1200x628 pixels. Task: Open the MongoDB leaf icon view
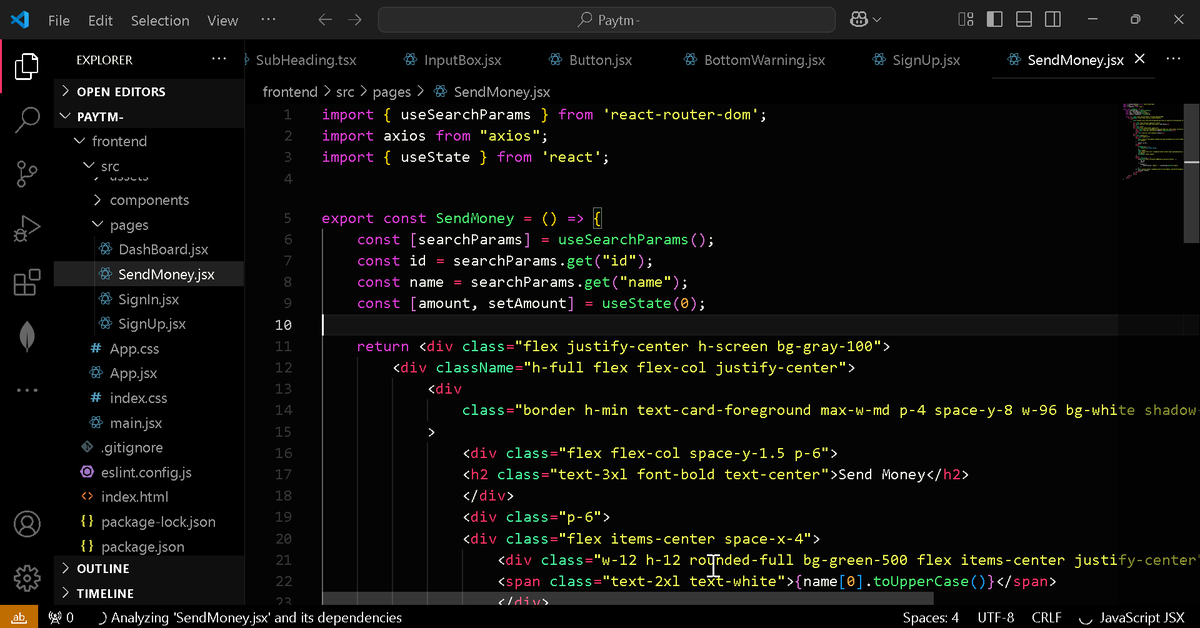click(x=27, y=336)
